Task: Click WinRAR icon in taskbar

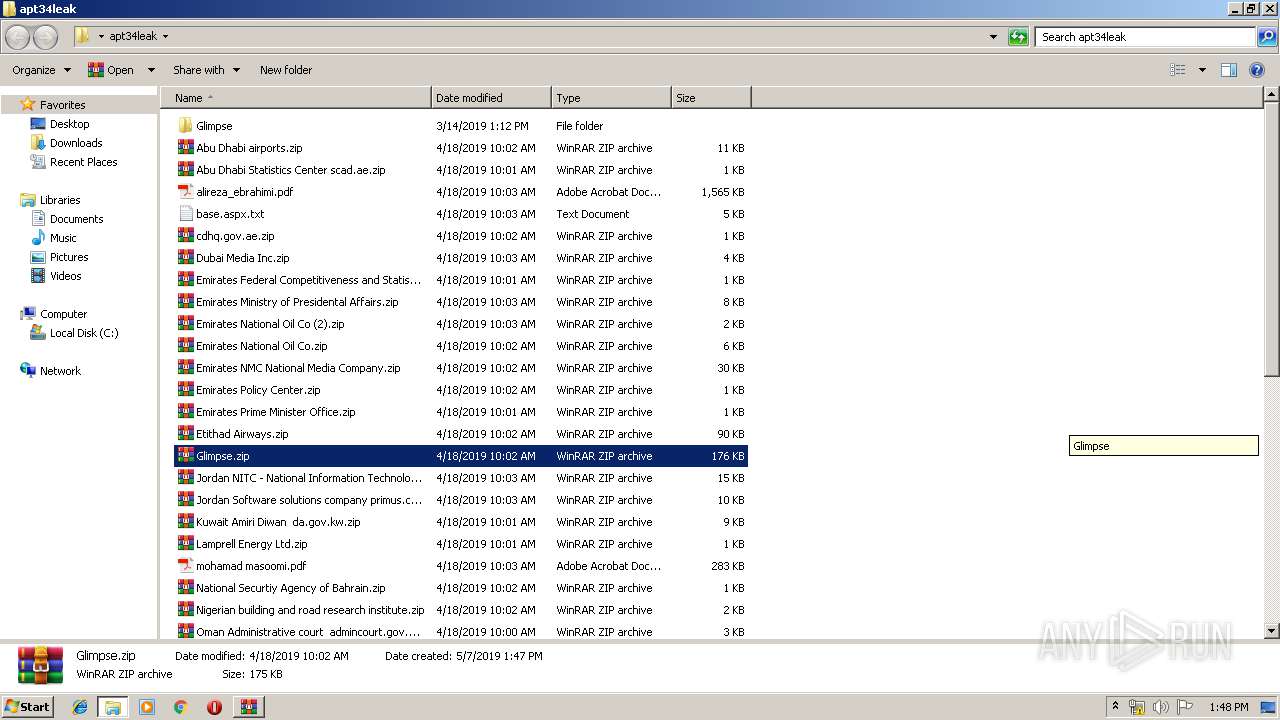Action: 249,707
